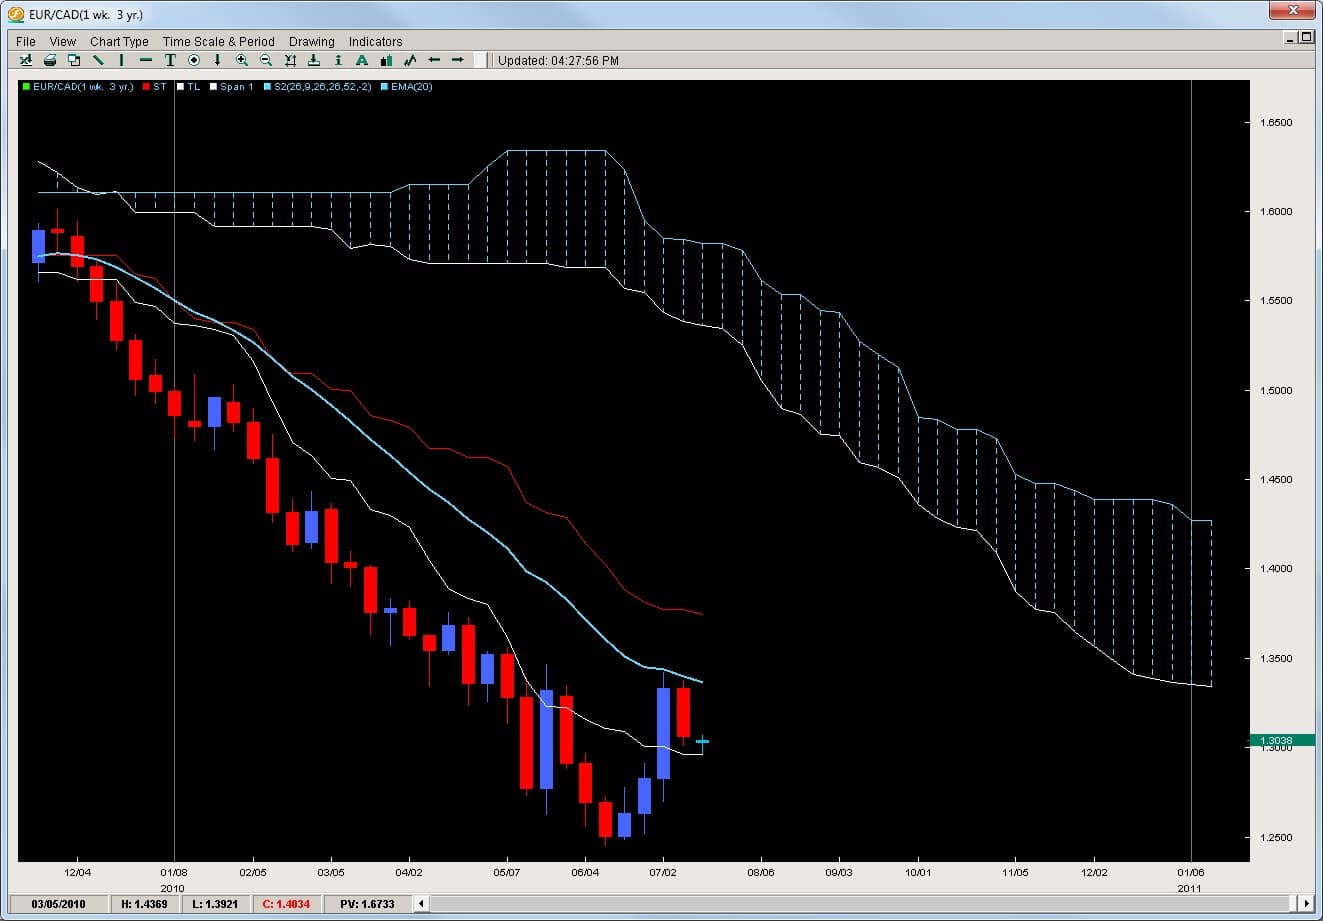Click the candlestick chart style icon
1323x921 pixels.
click(x=386, y=60)
